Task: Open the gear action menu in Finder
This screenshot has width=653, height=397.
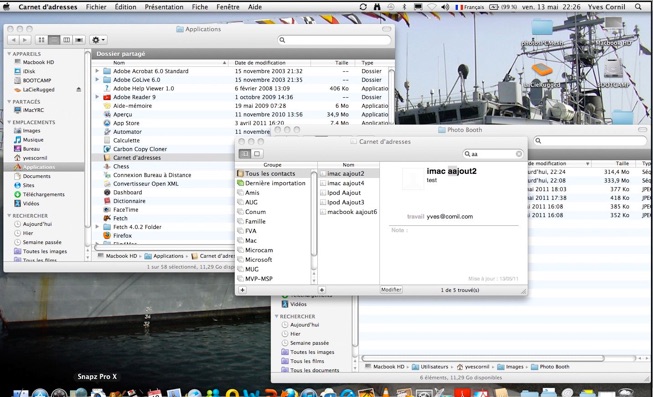Action: [x=99, y=40]
